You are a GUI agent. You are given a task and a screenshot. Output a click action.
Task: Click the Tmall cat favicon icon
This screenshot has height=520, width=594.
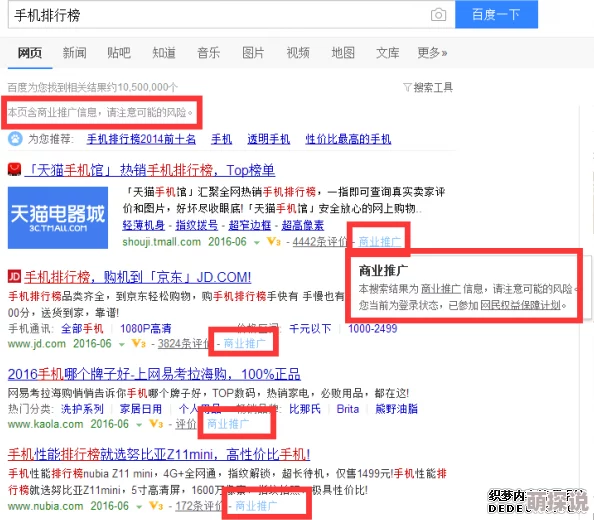[14, 170]
